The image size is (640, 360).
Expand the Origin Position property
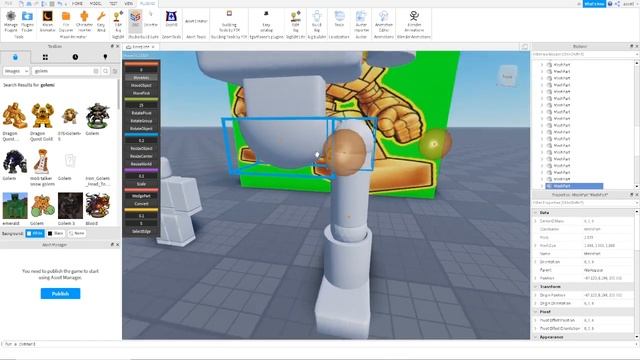(x=536, y=295)
